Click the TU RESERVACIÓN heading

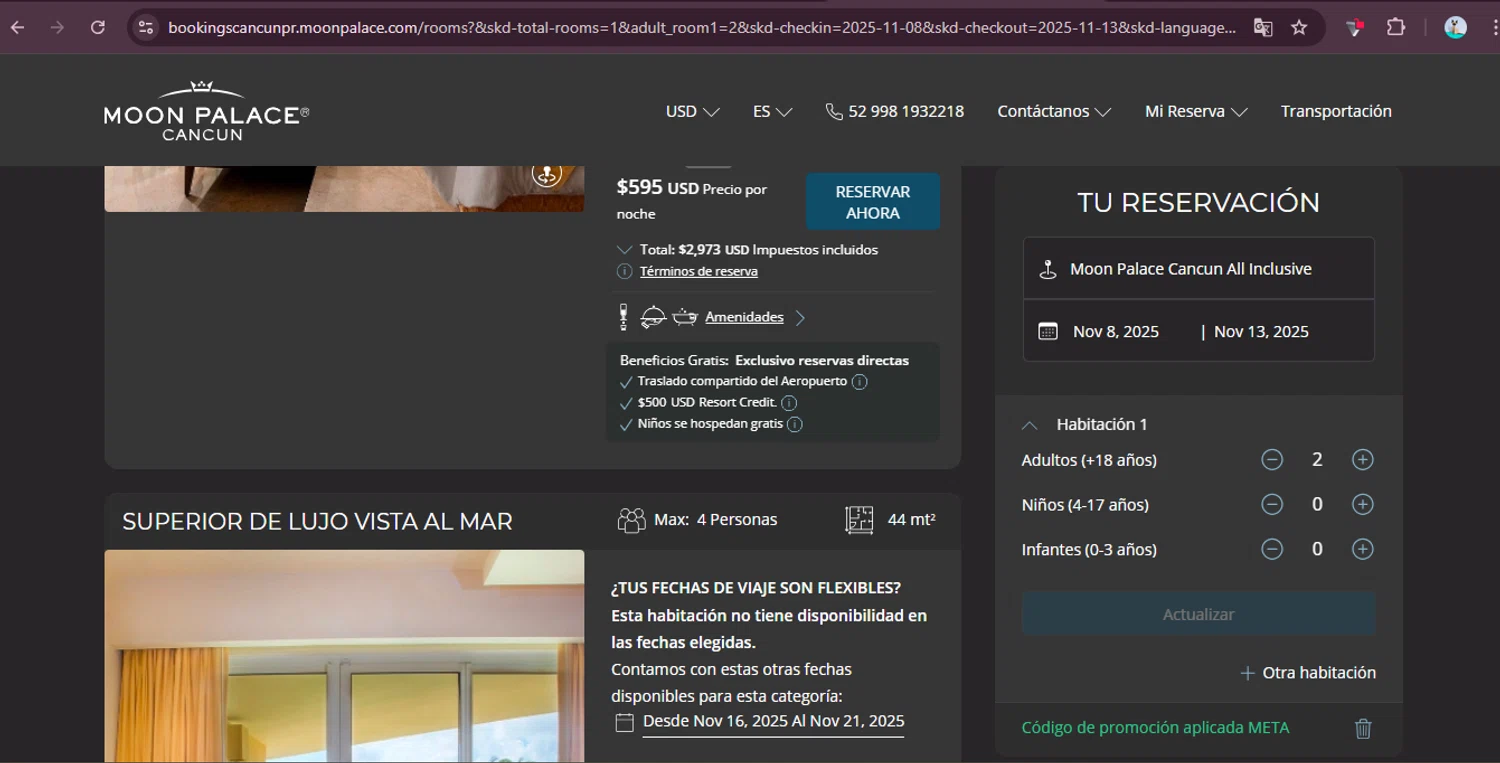(x=1198, y=202)
